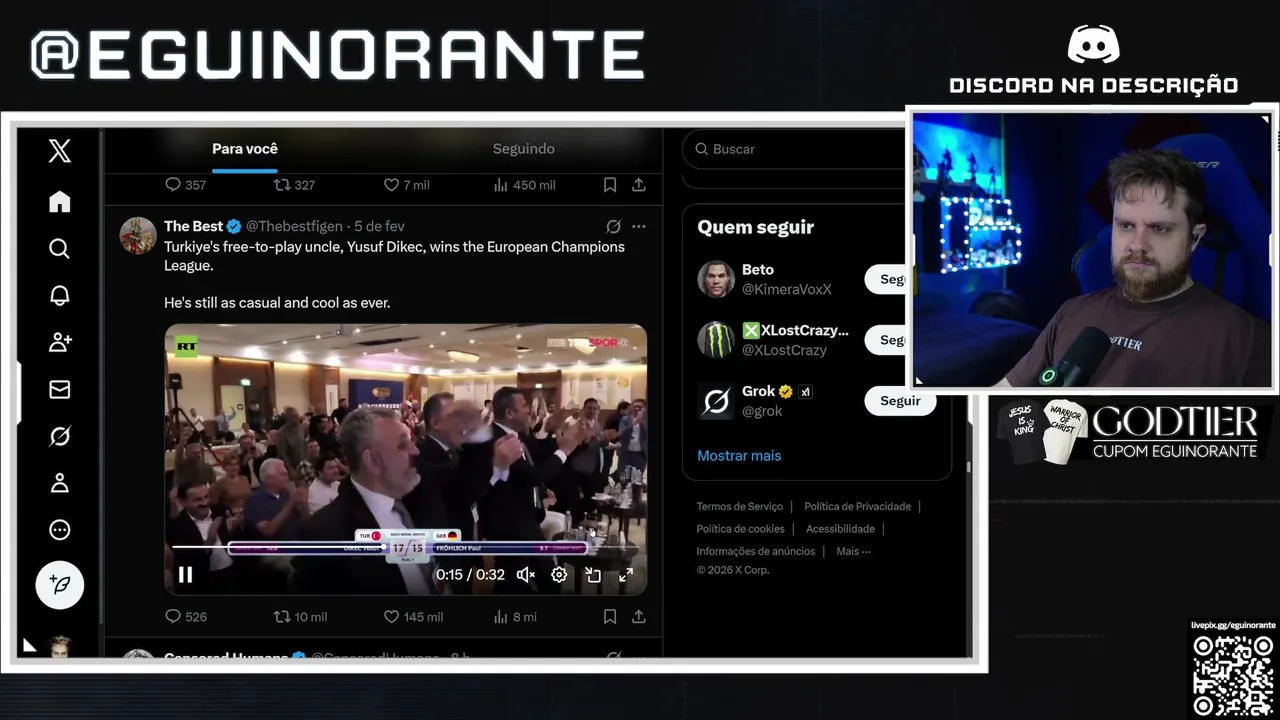
Task: Open Informações de anúncios link
Action: coord(756,551)
